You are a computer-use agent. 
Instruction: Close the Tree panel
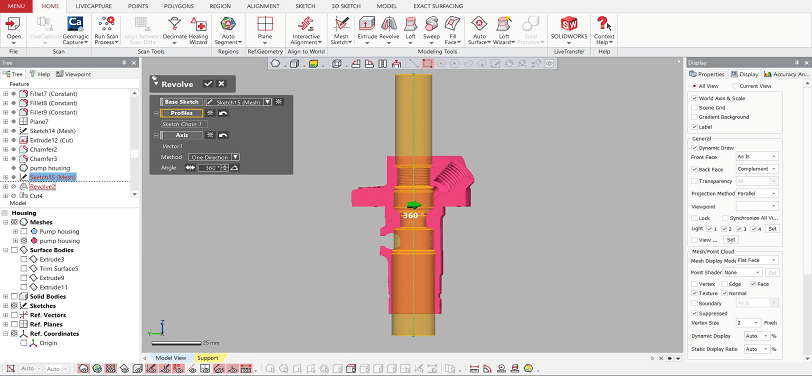(134, 63)
